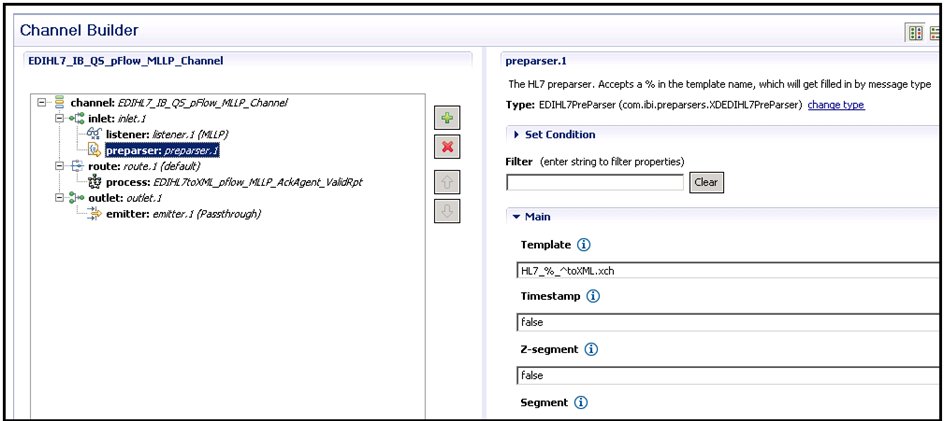Click the inlet node icon
Screen dimensions: 944x421
78,119
